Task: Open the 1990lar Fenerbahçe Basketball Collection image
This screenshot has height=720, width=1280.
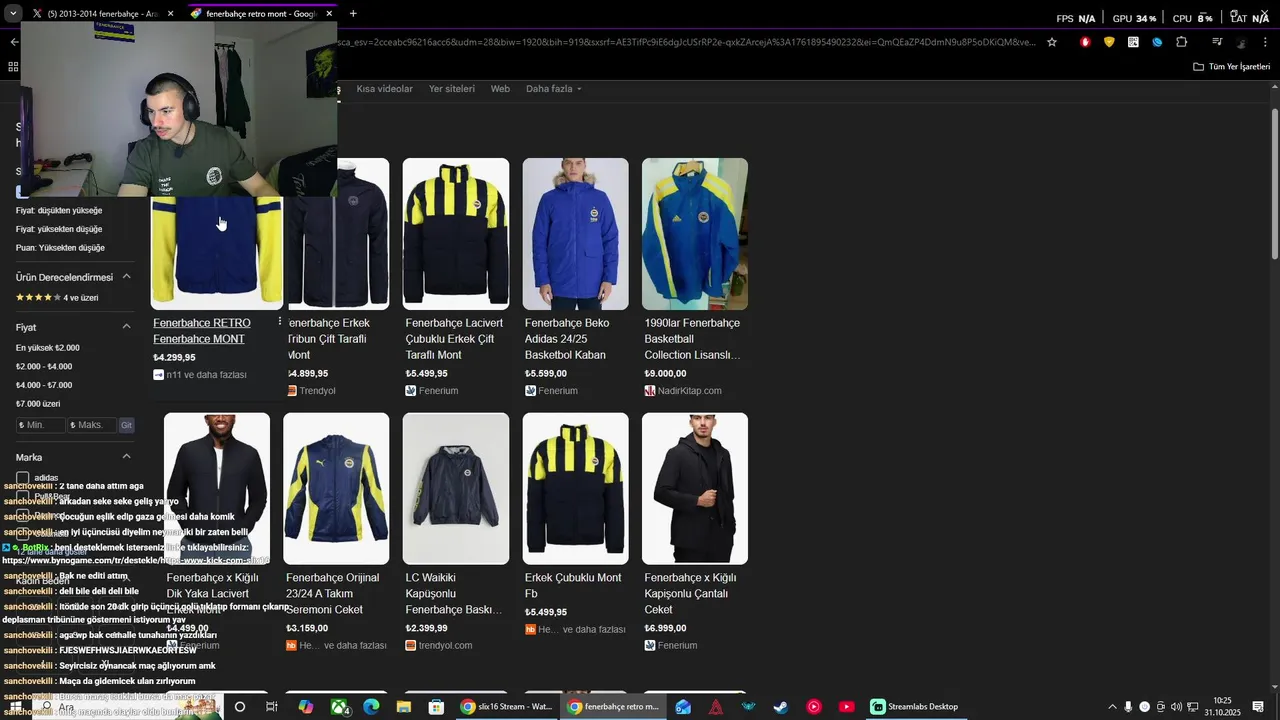Action: coord(695,234)
